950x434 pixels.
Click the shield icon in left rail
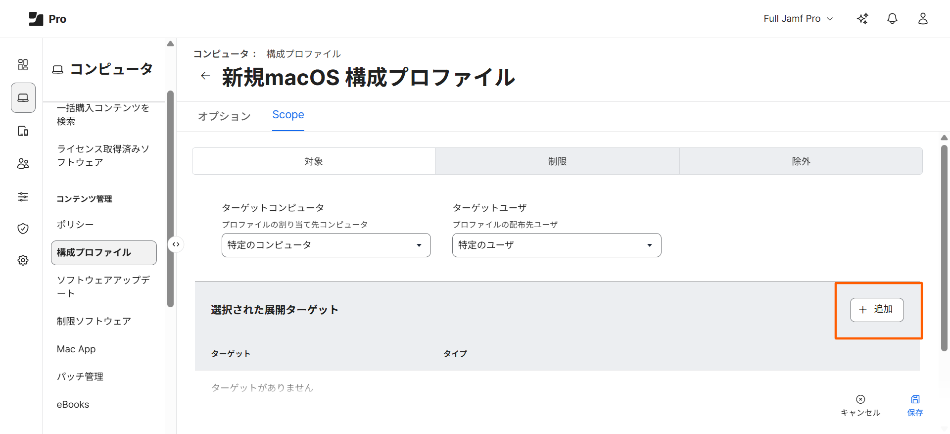(23, 228)
